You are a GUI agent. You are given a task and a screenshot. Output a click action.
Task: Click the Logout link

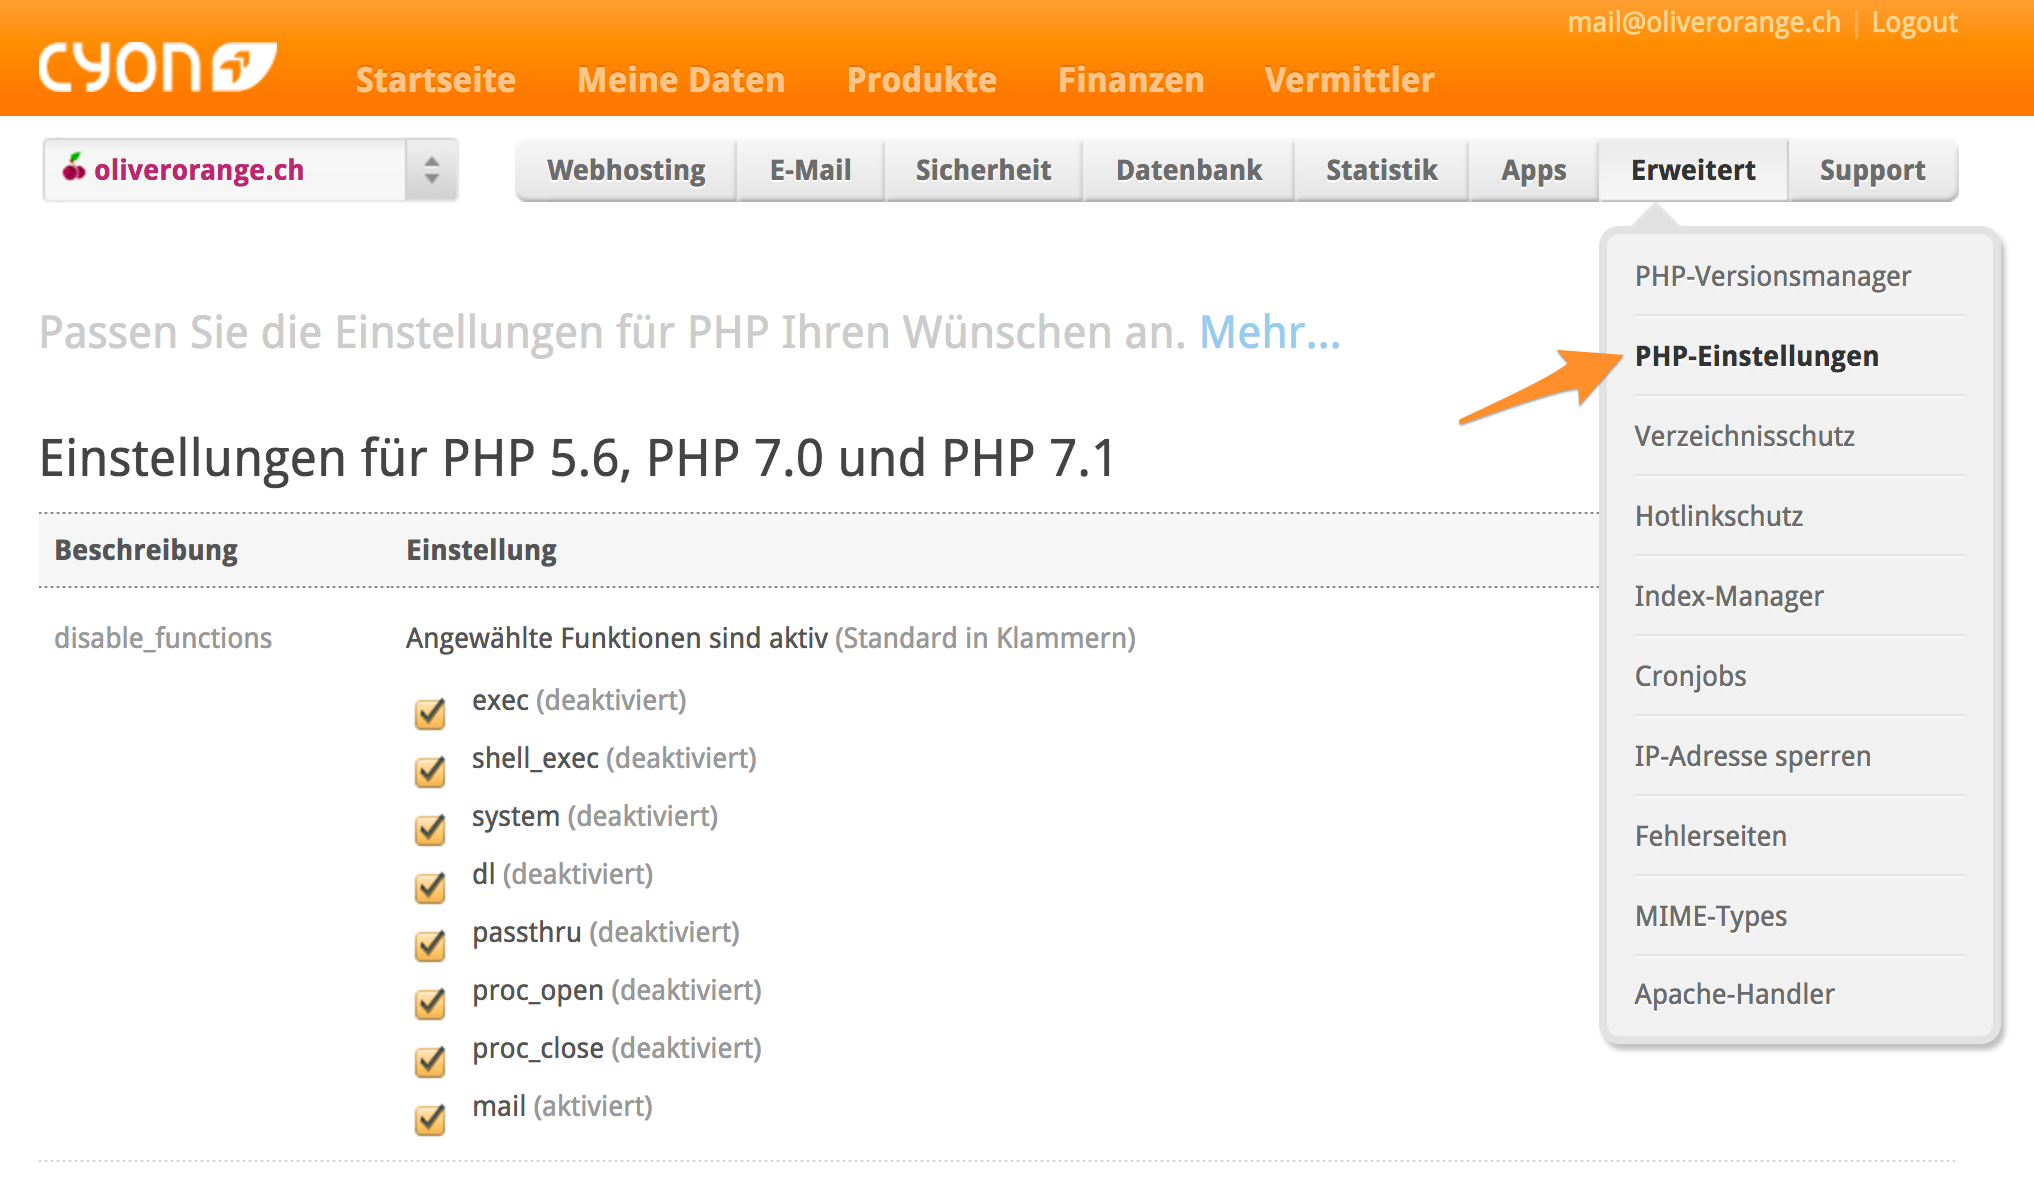pyautogui.click(x=1914, y=22)
